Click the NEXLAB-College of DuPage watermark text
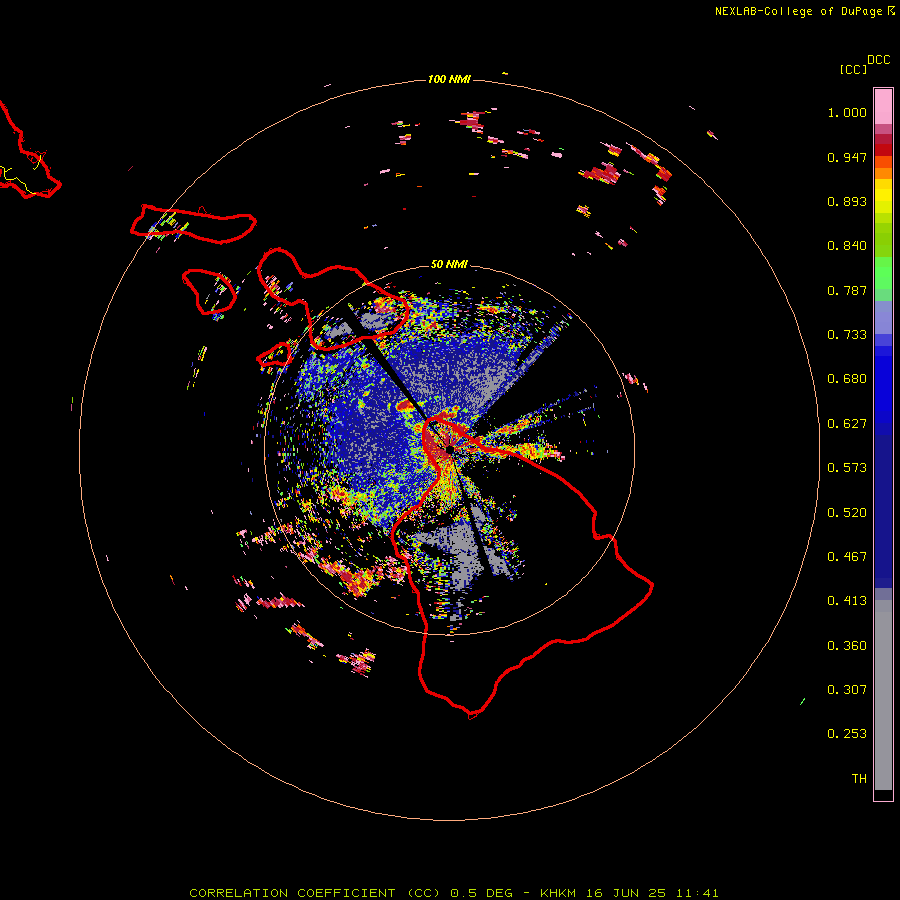The width and height of the screenshot is (900, 900). [804, 11]
